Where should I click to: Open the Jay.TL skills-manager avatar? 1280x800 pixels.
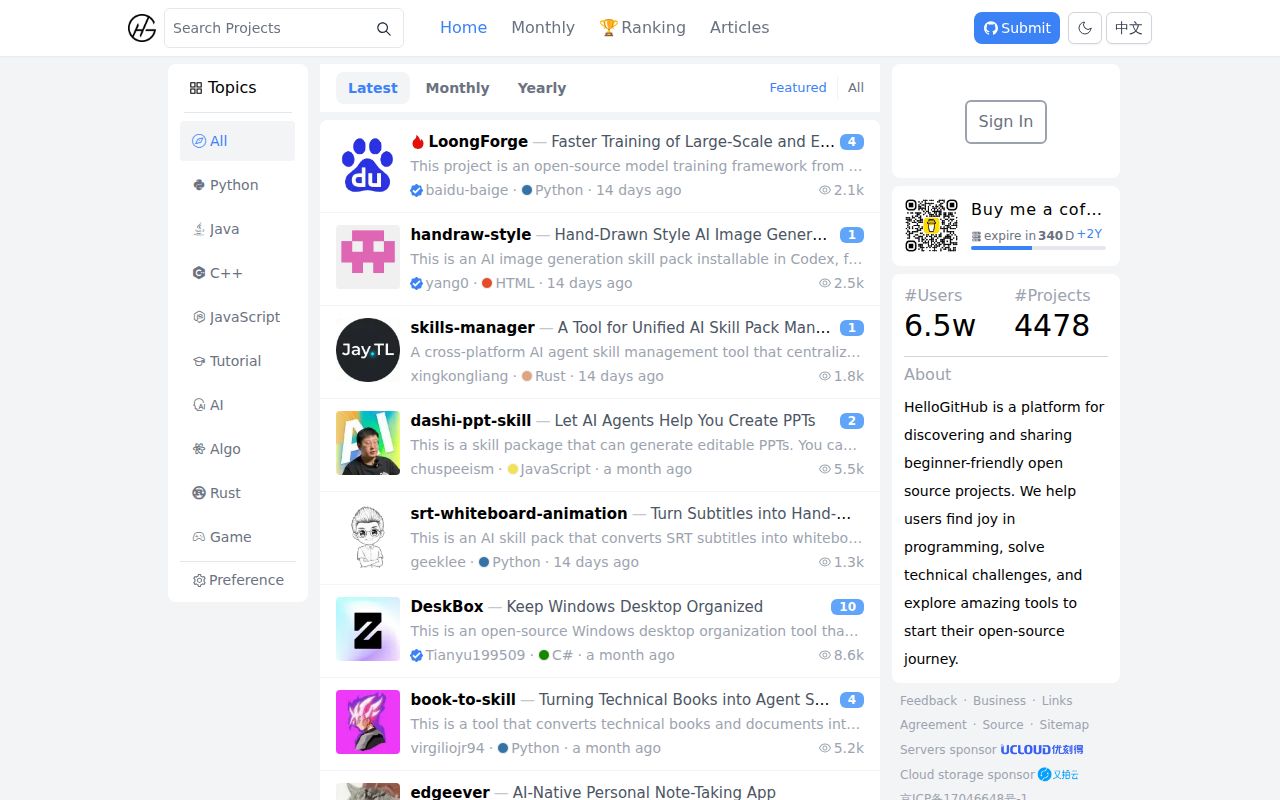coord(368,350)
